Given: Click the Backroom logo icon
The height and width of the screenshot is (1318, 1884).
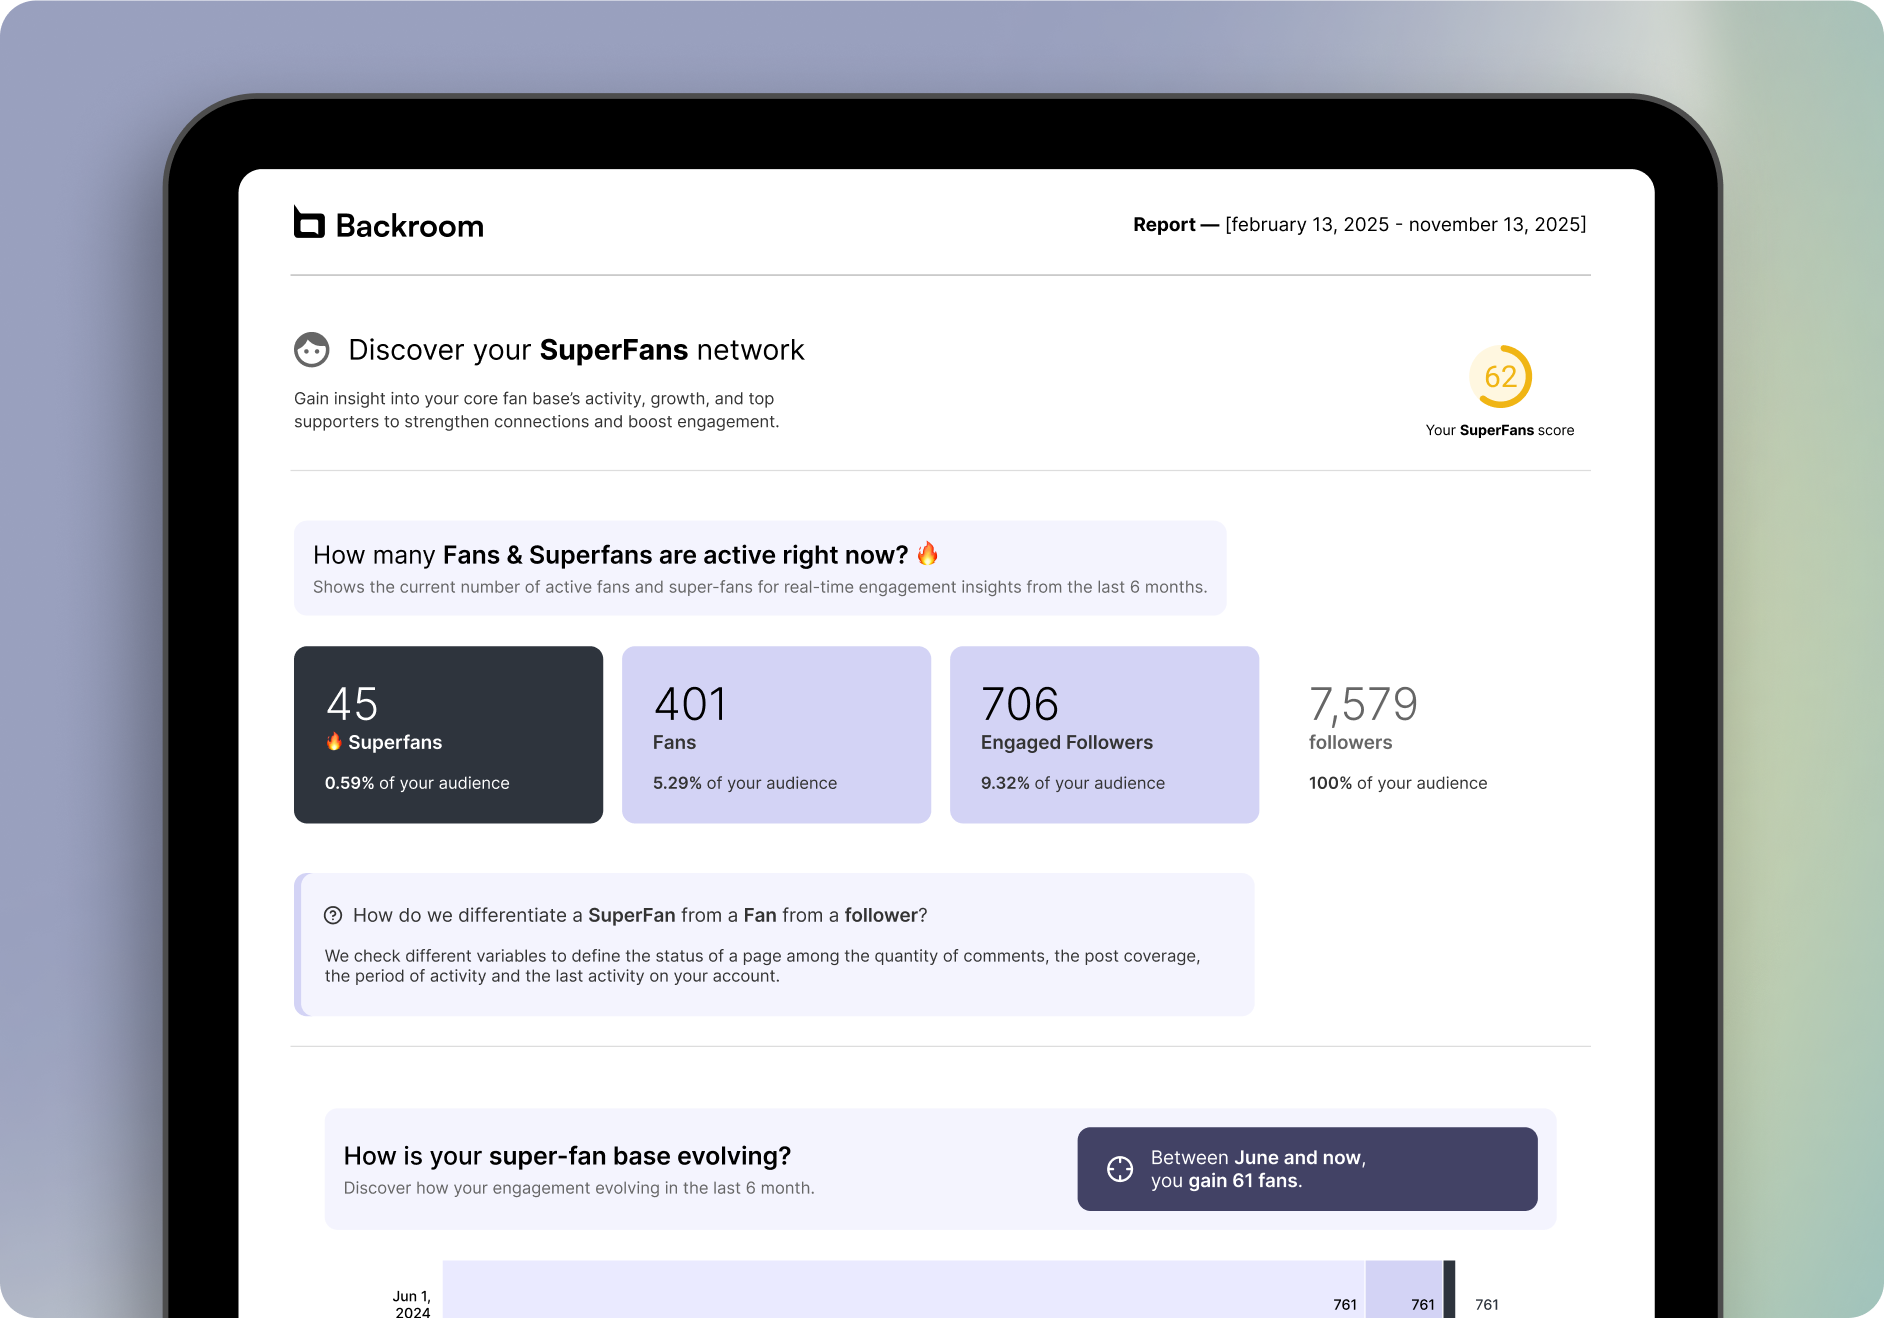Looking at the screenshot, I should 309,223.
